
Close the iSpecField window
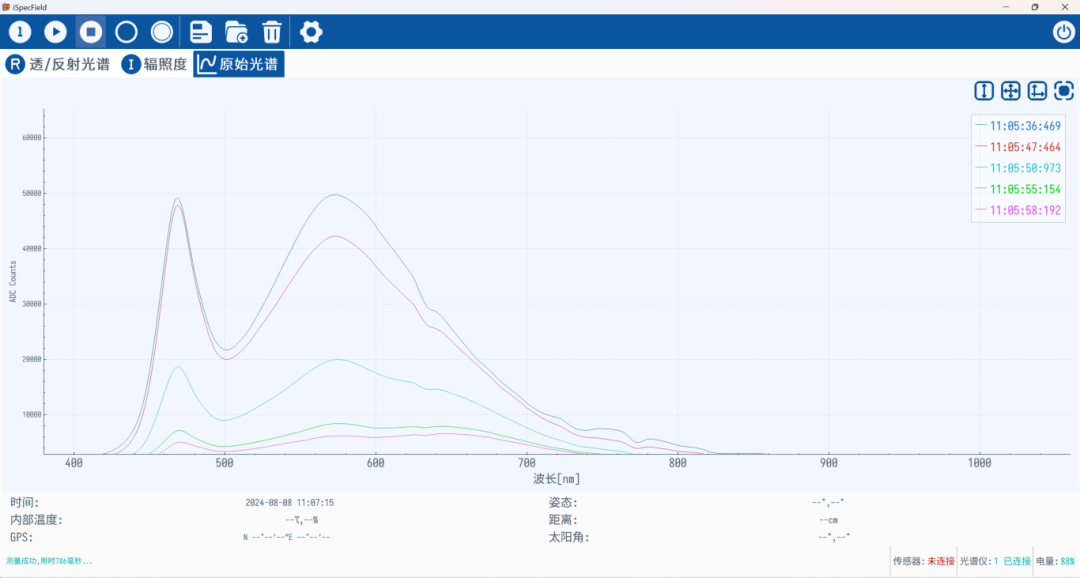click(x=1064, y=7)
